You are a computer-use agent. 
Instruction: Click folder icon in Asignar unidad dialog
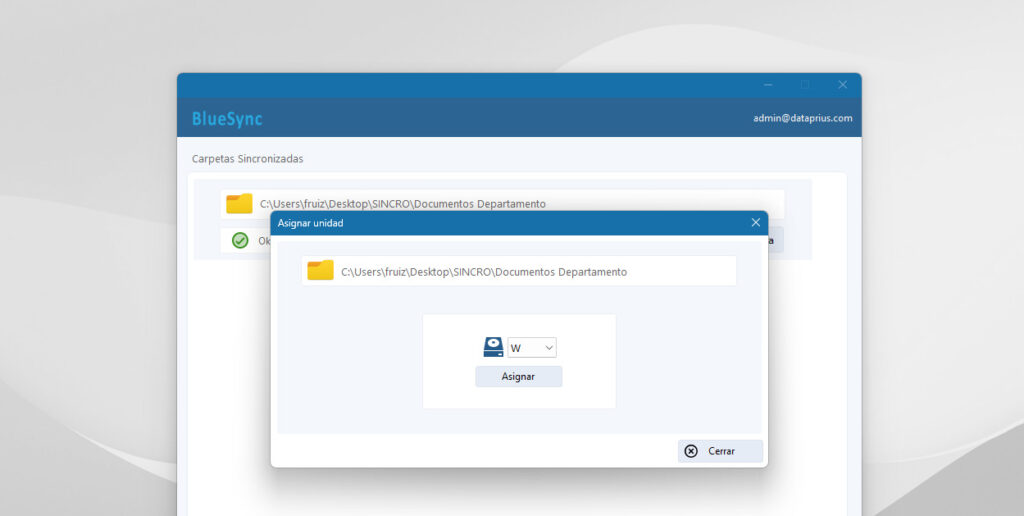[321, 270]
